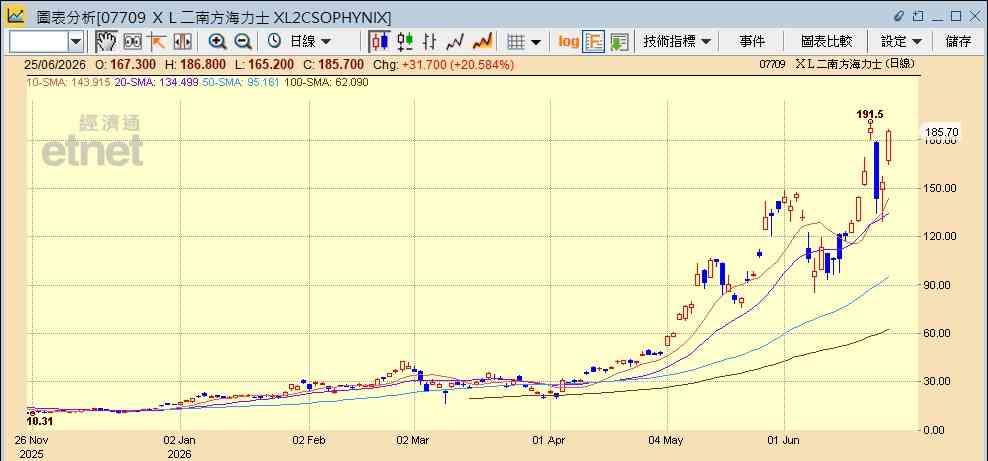The width and height of the screenshot is (988, 461).
Task: Open the 日線 period dropdown
Action: click(x=309, y=42)
